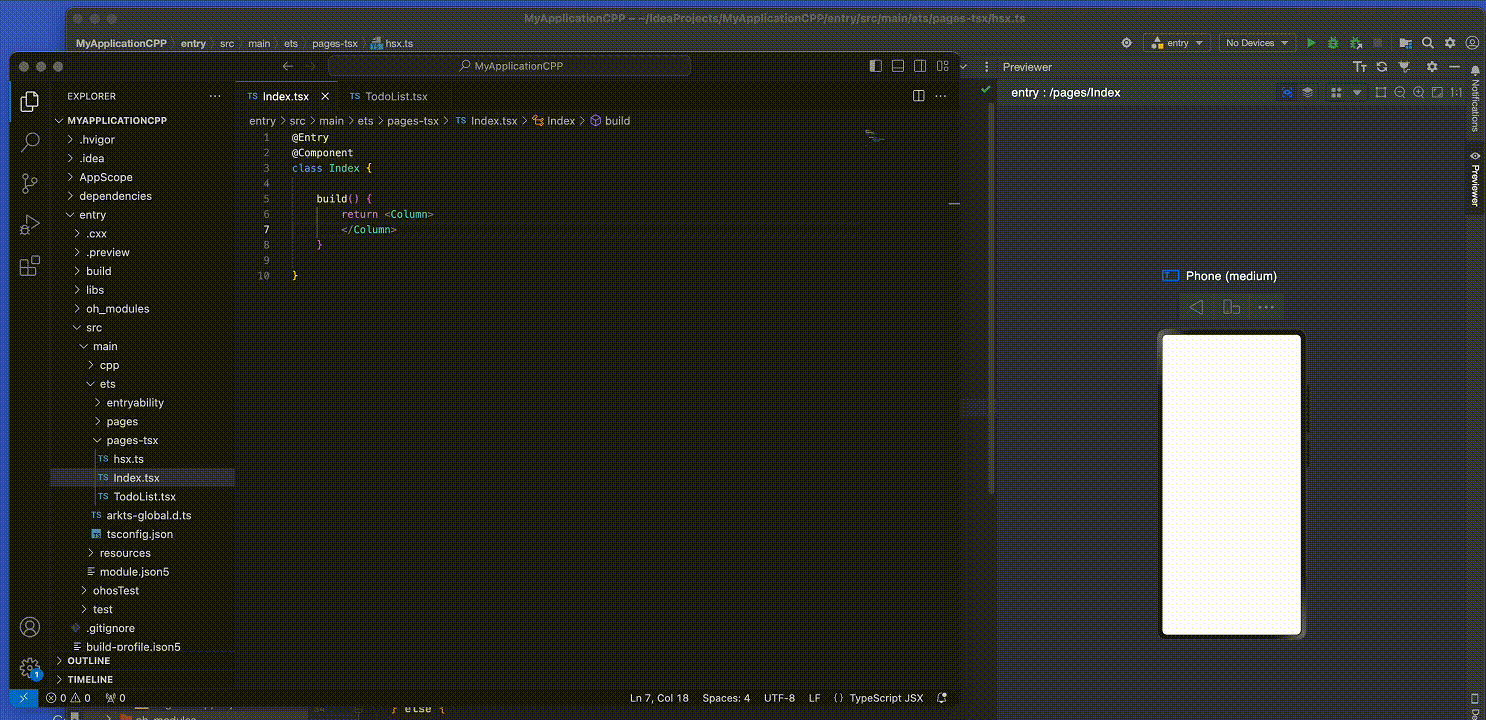Viewport: 1486px width, 720px height.
Task: Click the back arrow above phone preview
Action: [1196, 307]
